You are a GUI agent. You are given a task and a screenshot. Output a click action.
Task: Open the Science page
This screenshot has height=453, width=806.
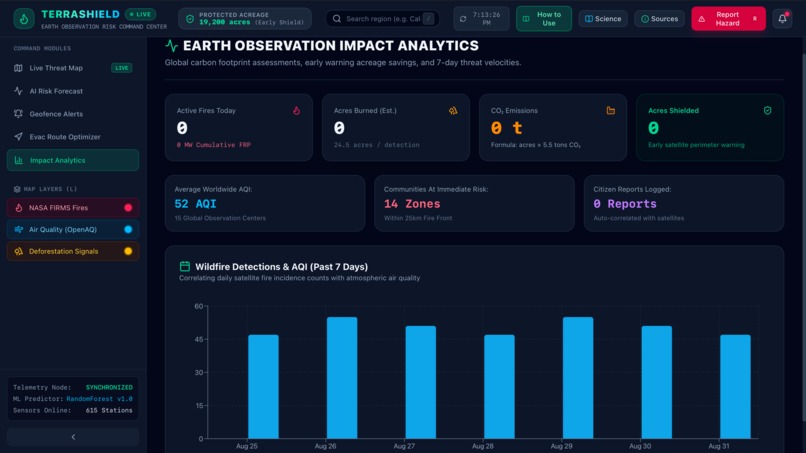point(603,19)
